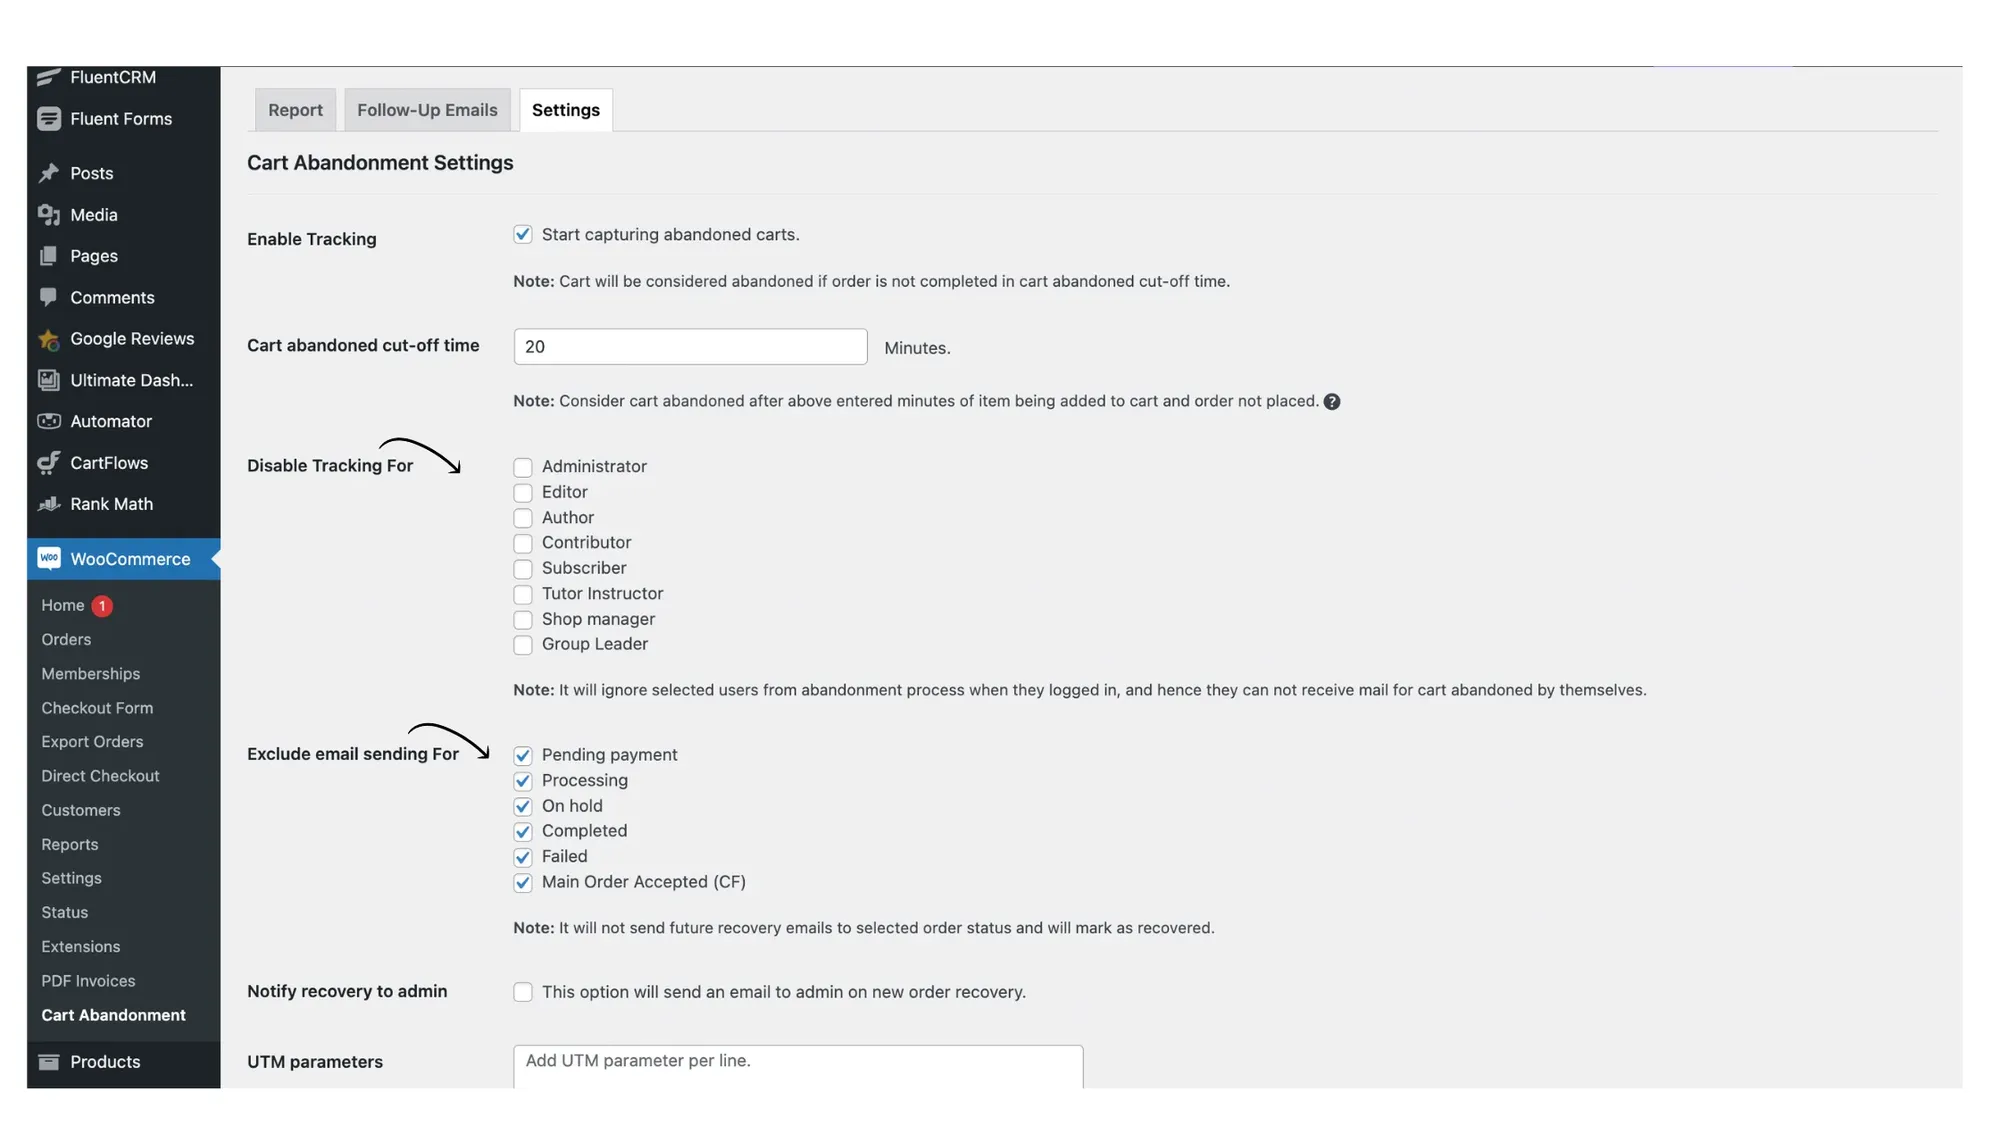Click the help icon near the cut-off note

1331,401
